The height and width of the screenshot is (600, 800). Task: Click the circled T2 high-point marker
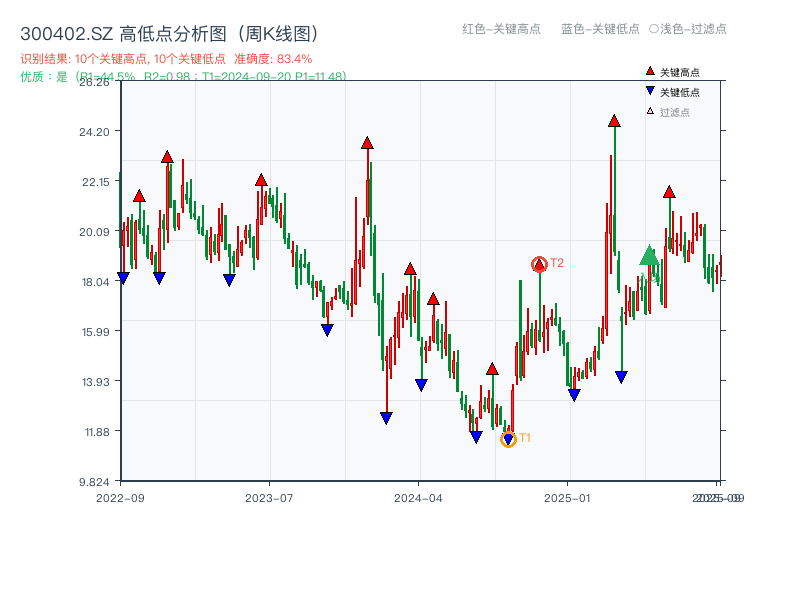[539, 263]
